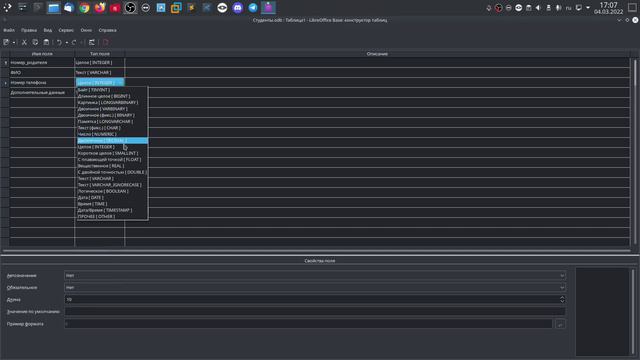Choose SMALLINT from the field type list
Image resolution: width=640 pixels, height=360 pixels.
(x=112, y=153)
